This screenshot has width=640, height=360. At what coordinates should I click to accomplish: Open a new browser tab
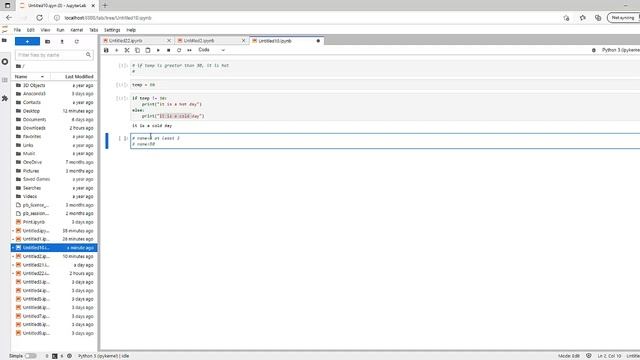[x=104, y=5]
